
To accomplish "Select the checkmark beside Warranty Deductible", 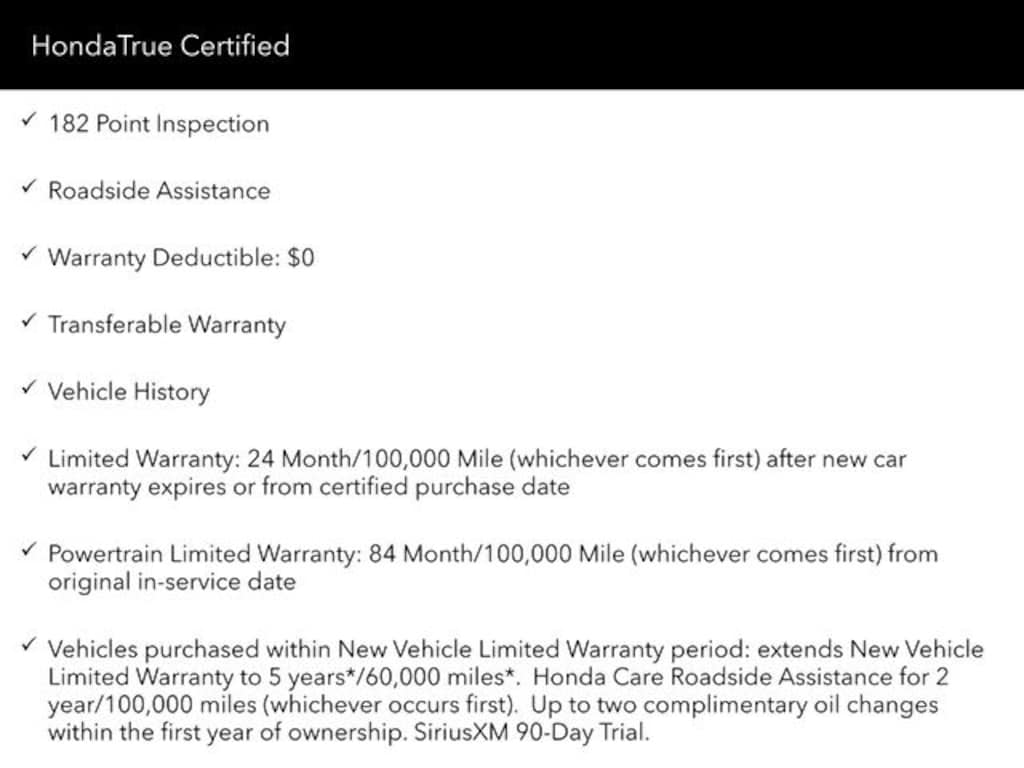I will (x=28, y=256).
